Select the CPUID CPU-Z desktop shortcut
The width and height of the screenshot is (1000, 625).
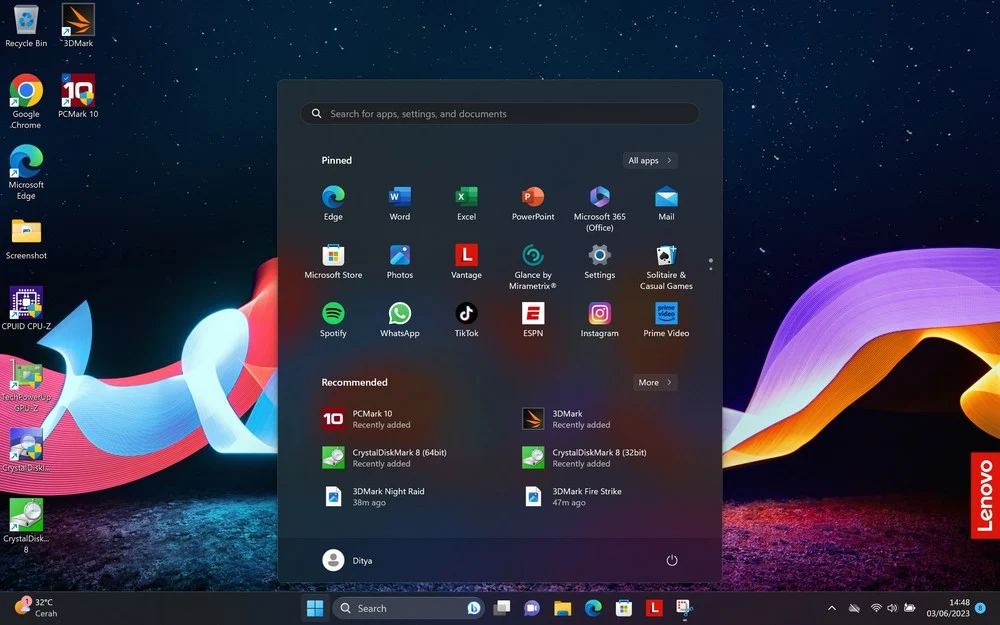click(x=26, y=309)
